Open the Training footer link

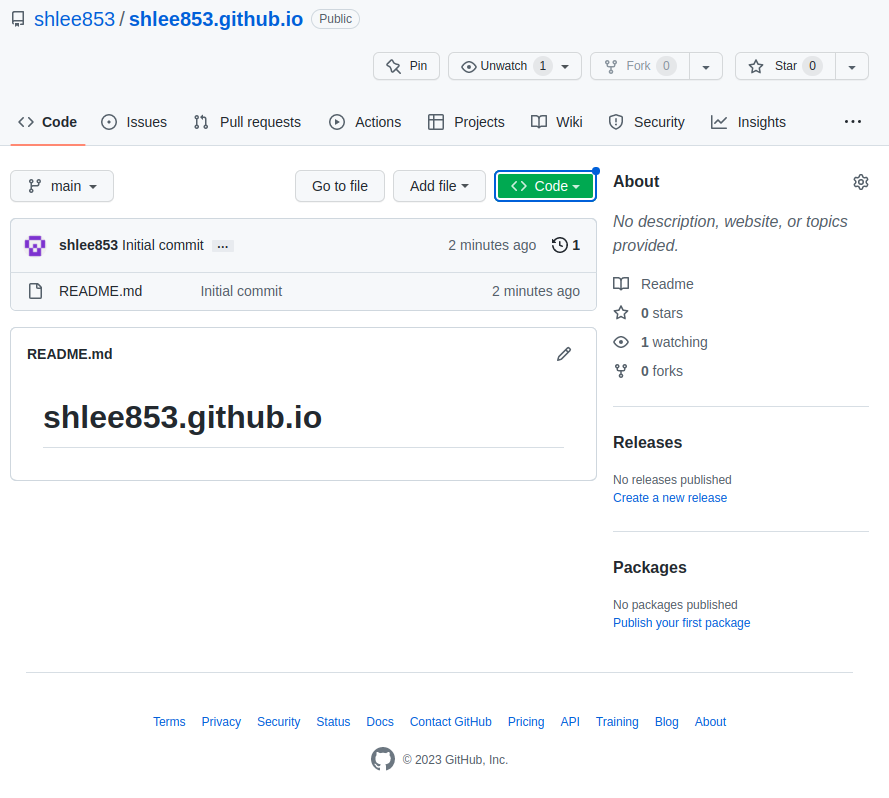[x=617, y=722]
